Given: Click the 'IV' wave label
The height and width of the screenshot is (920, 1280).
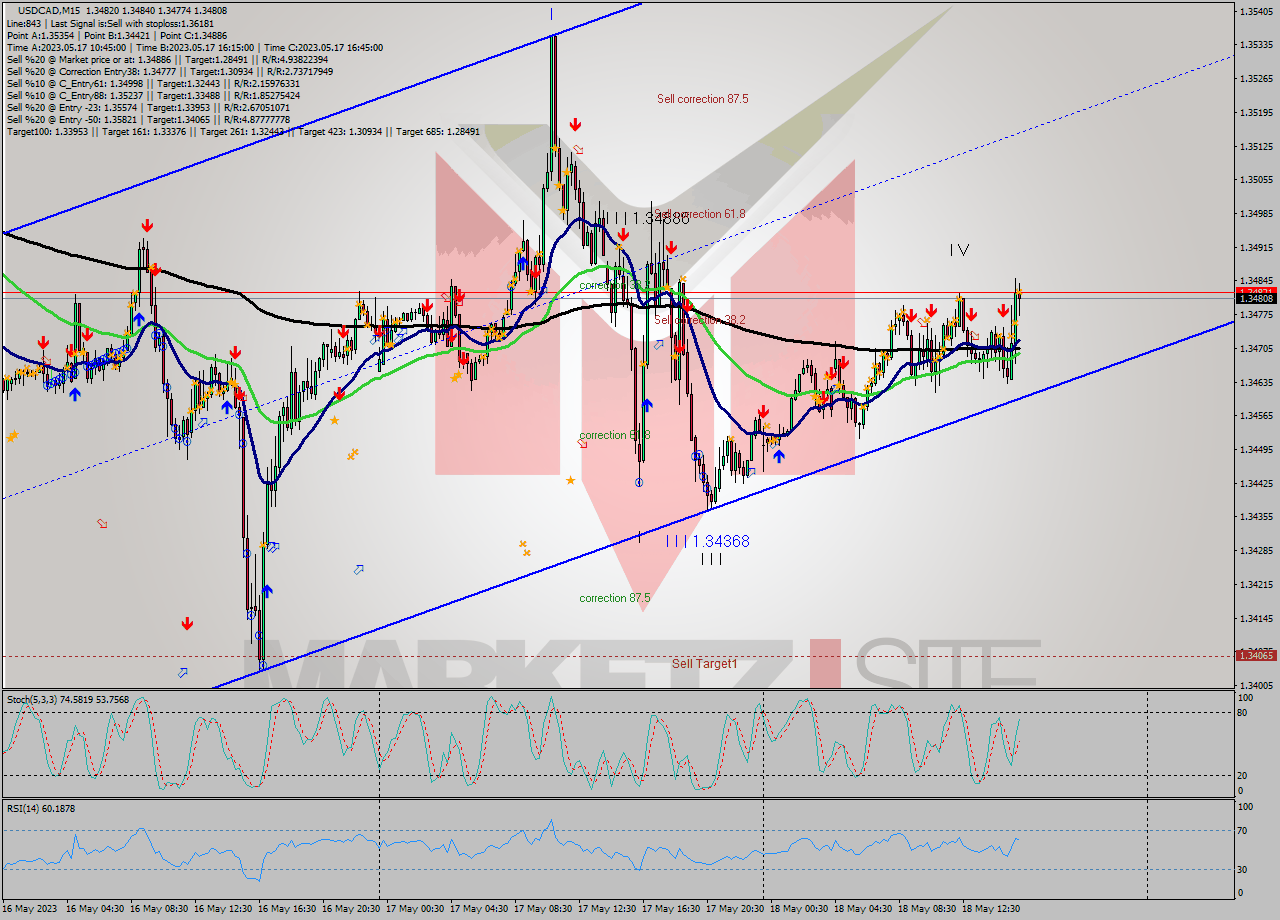Looking at the screenshot, I should (959, 249).
